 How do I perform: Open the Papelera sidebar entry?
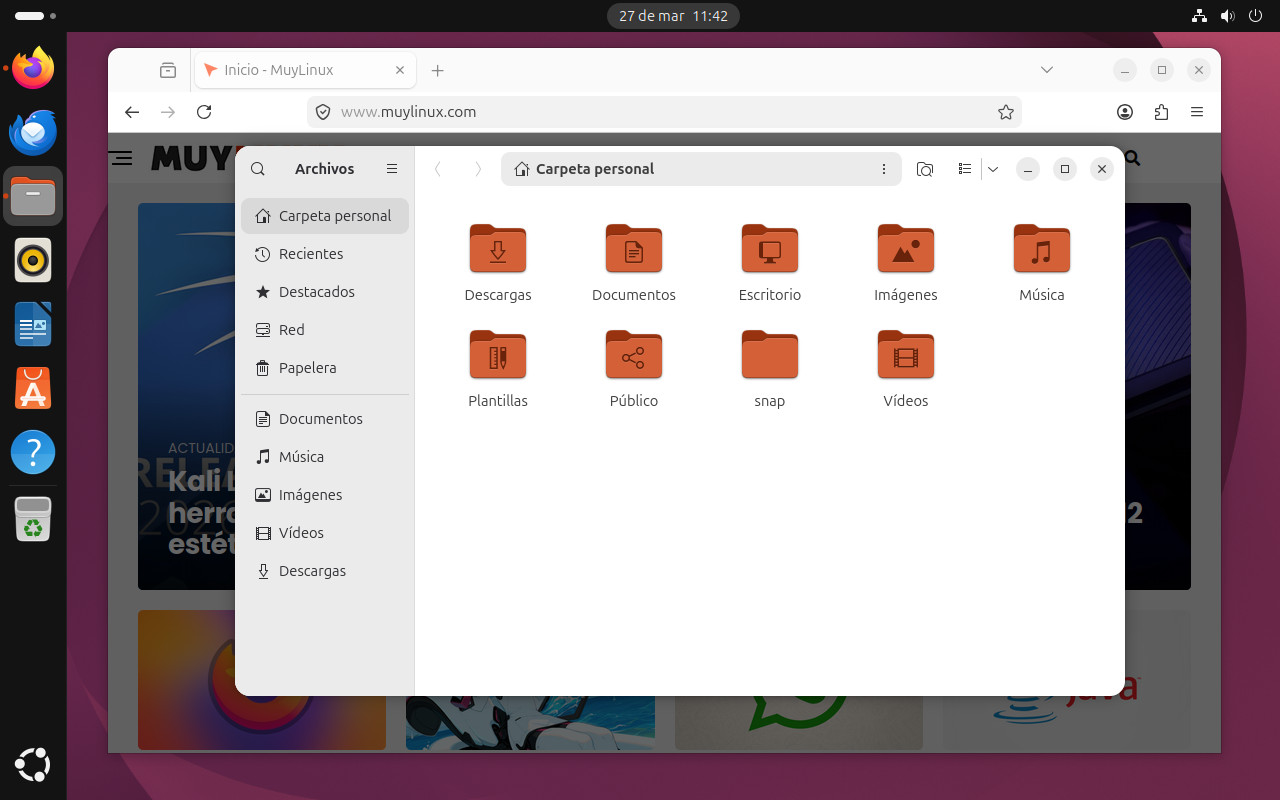(x=306, y=368)
